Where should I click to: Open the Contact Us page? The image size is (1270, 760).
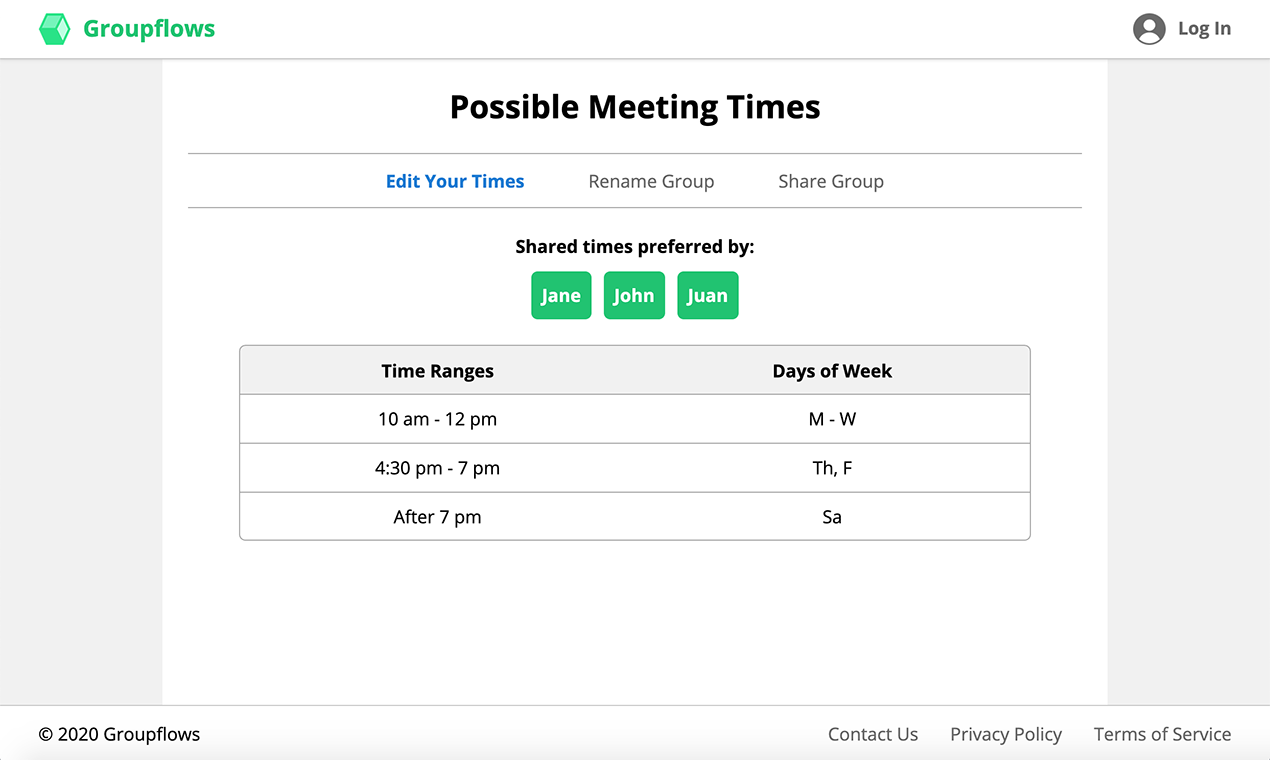click(x=873, y=734)
